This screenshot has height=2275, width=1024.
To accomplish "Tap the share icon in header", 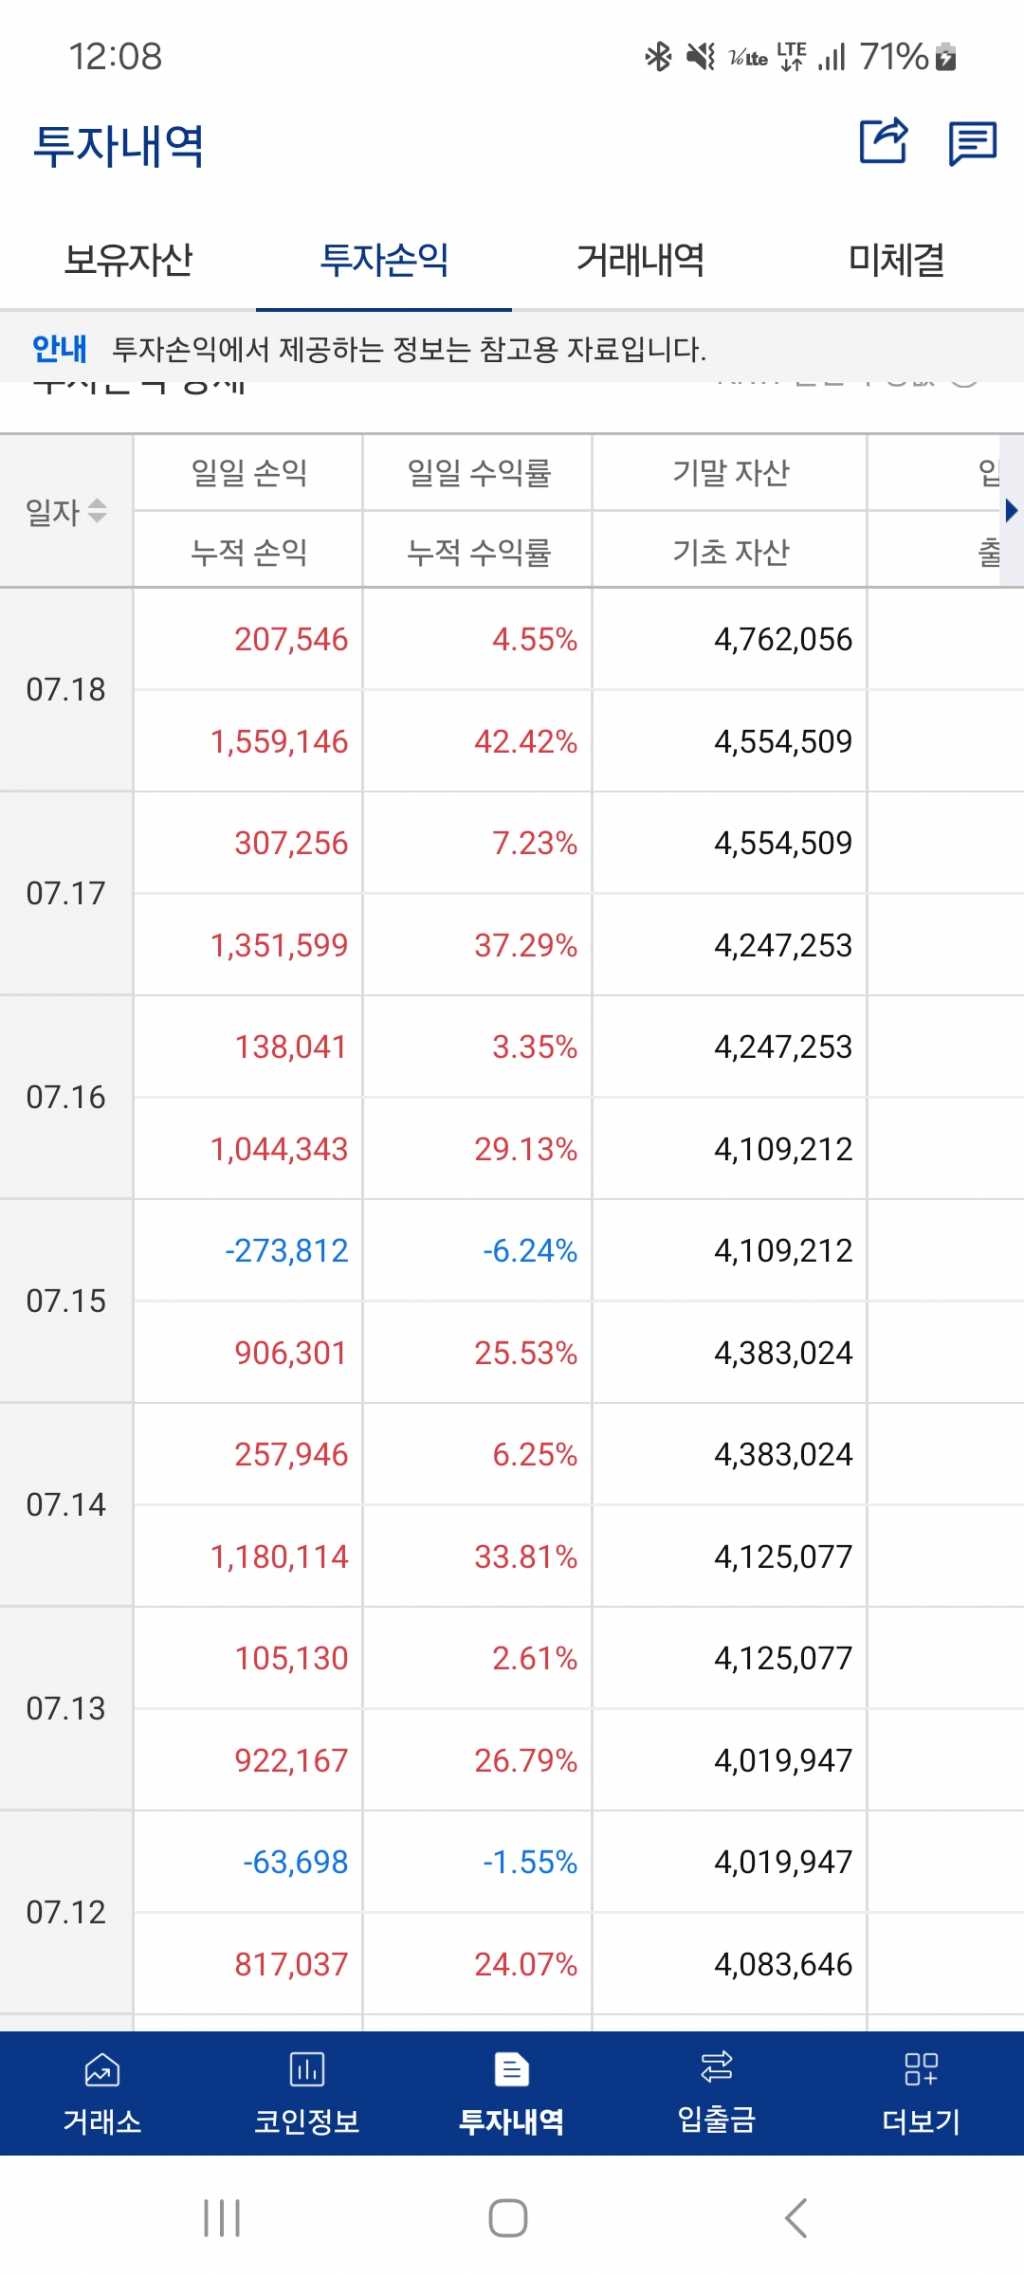I will pyautogui.click(x=884, y=142).
